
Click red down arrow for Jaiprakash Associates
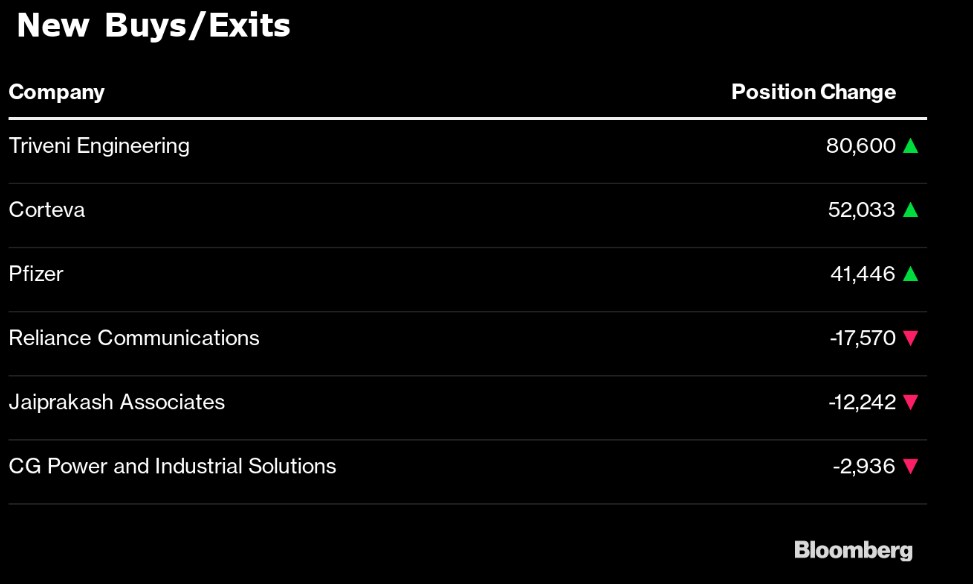(x=910, y=402)
